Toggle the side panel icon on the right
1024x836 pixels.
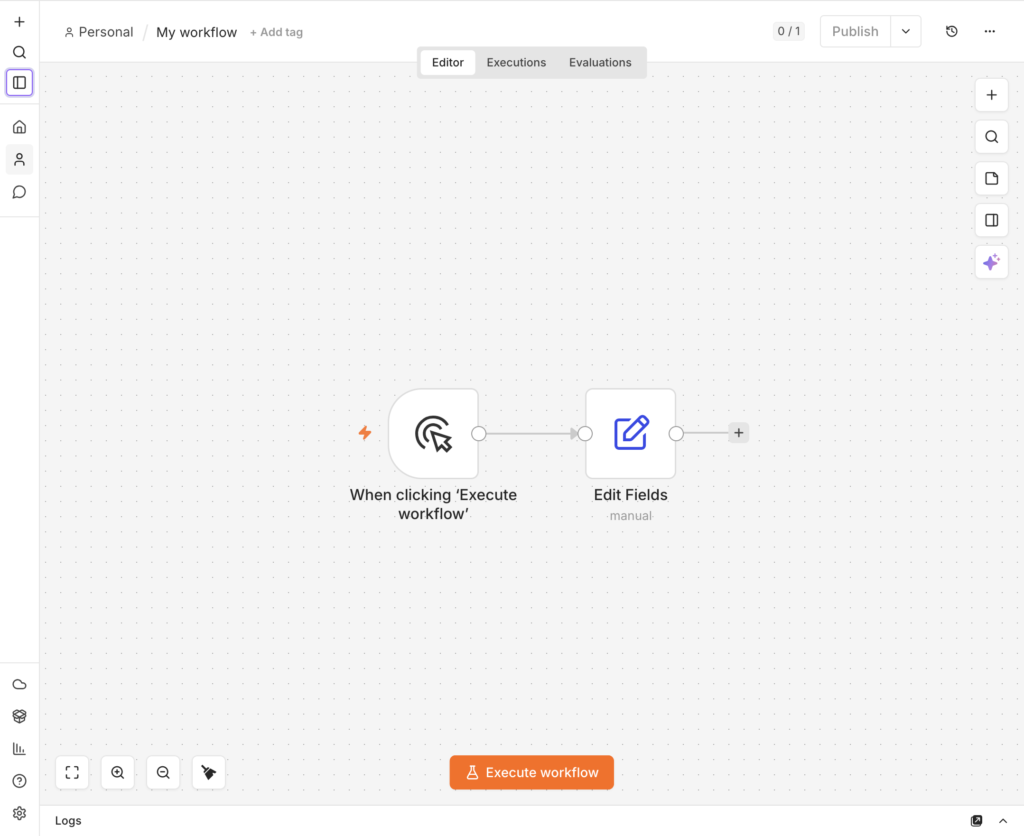pos(991,221)
